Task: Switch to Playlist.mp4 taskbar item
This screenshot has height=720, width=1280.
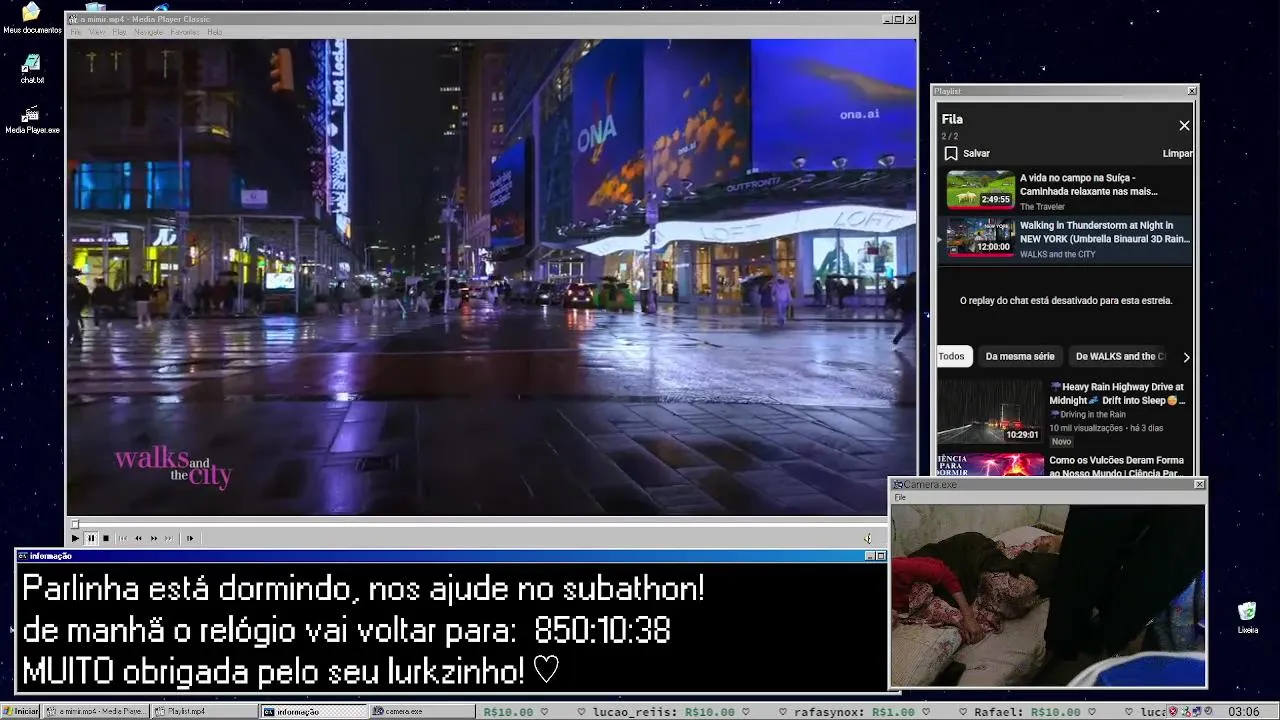Action: point(205,711)
